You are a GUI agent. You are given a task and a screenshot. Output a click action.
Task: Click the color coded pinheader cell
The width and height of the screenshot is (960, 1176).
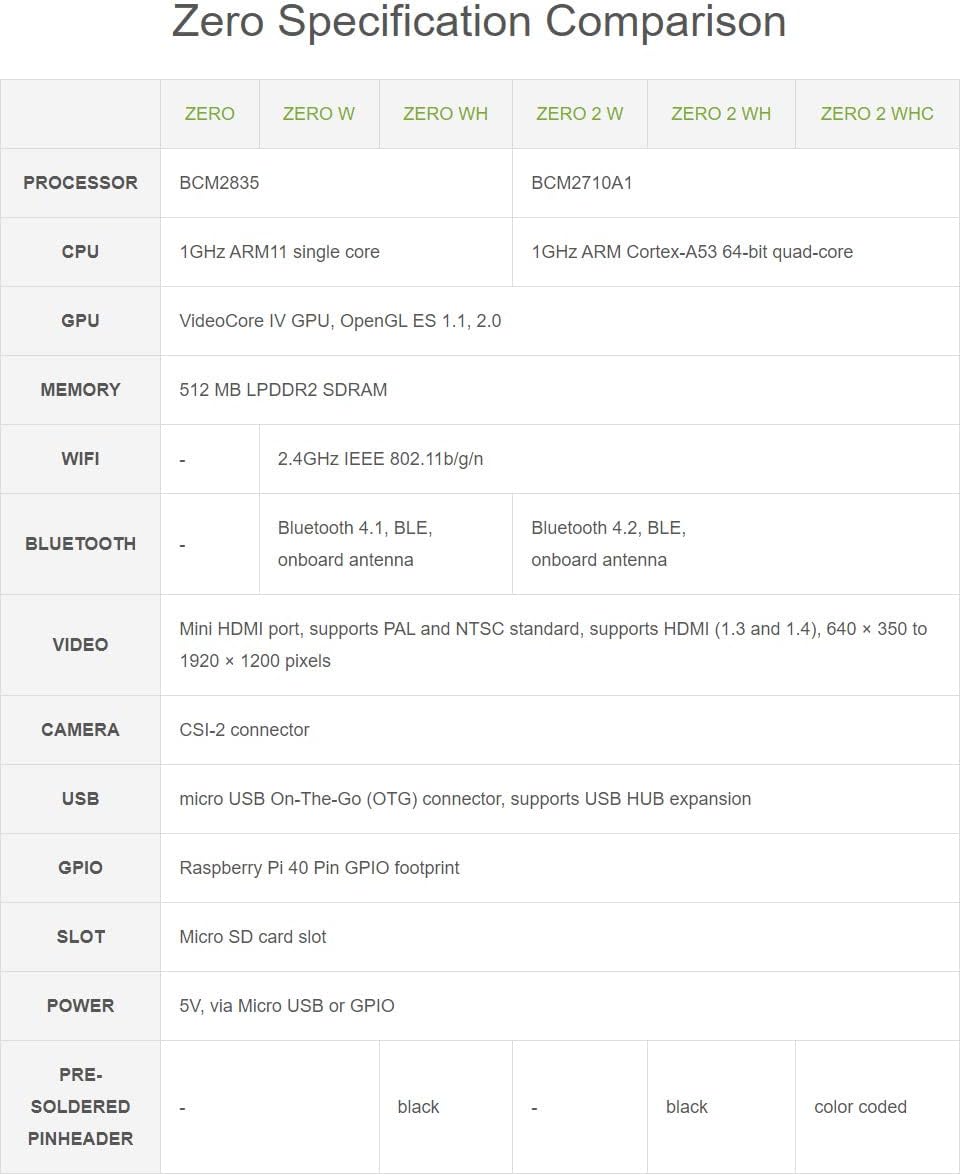pyautogui.click(x=860, y=1107)
